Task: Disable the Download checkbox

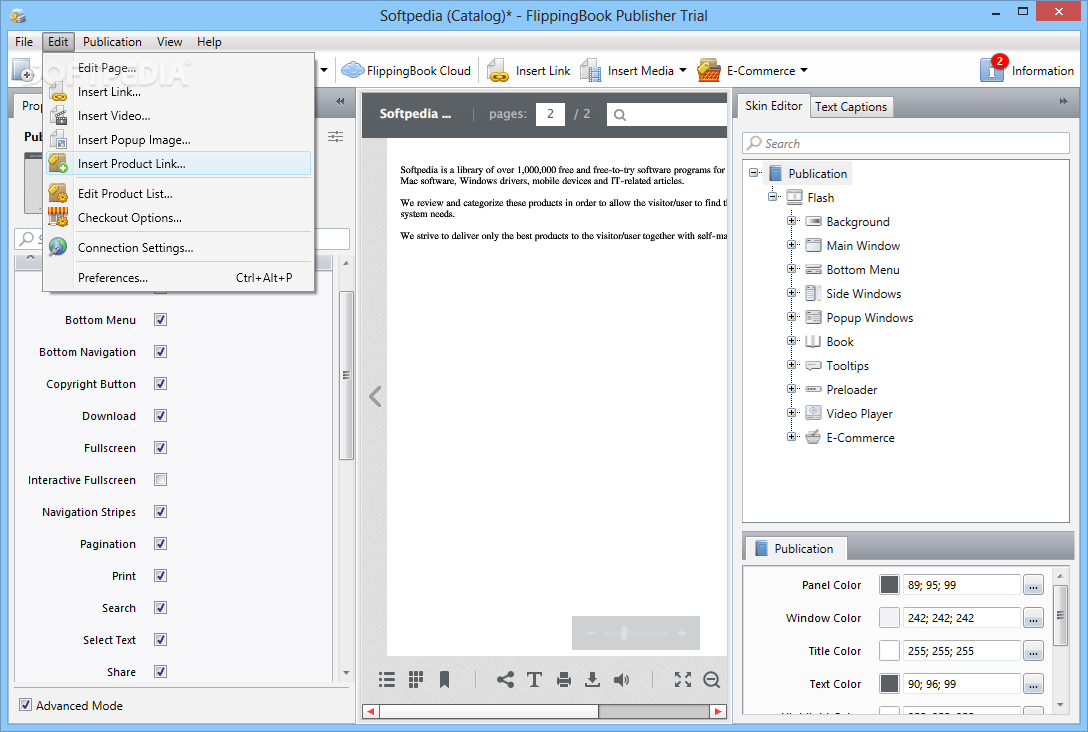Action: click(160, 416)
